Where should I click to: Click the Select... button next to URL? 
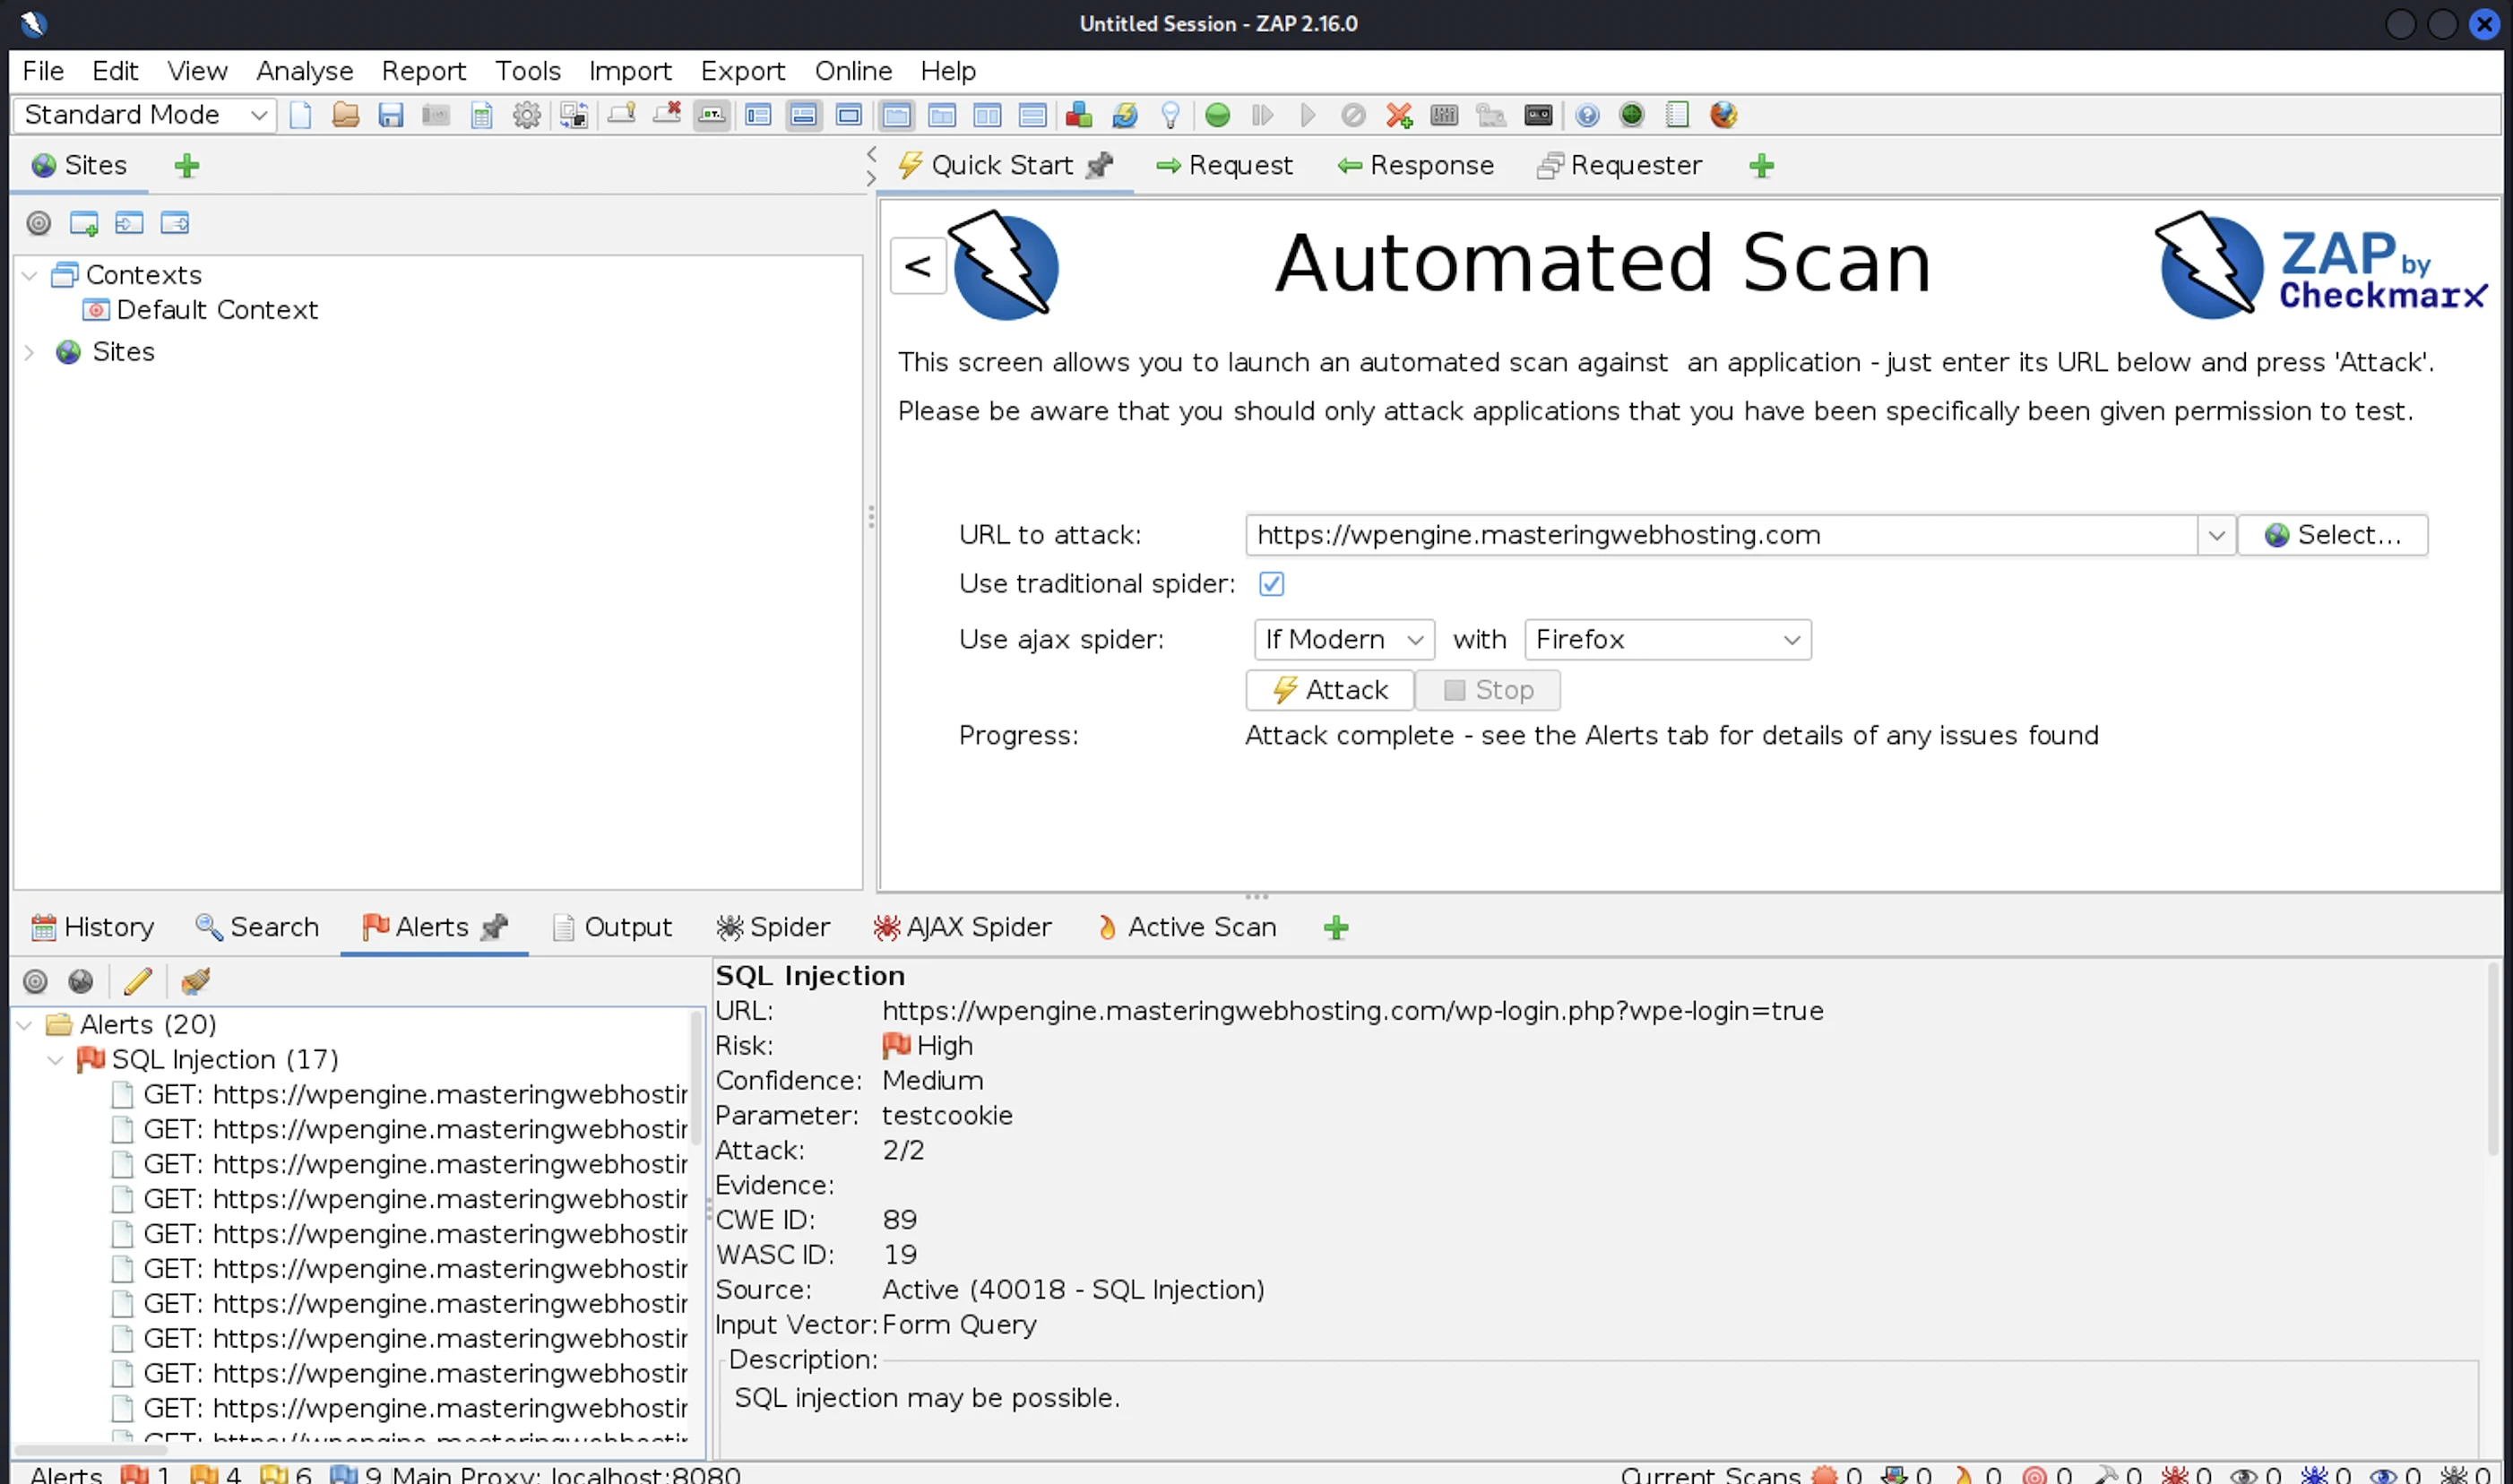tap(2331, 535)
